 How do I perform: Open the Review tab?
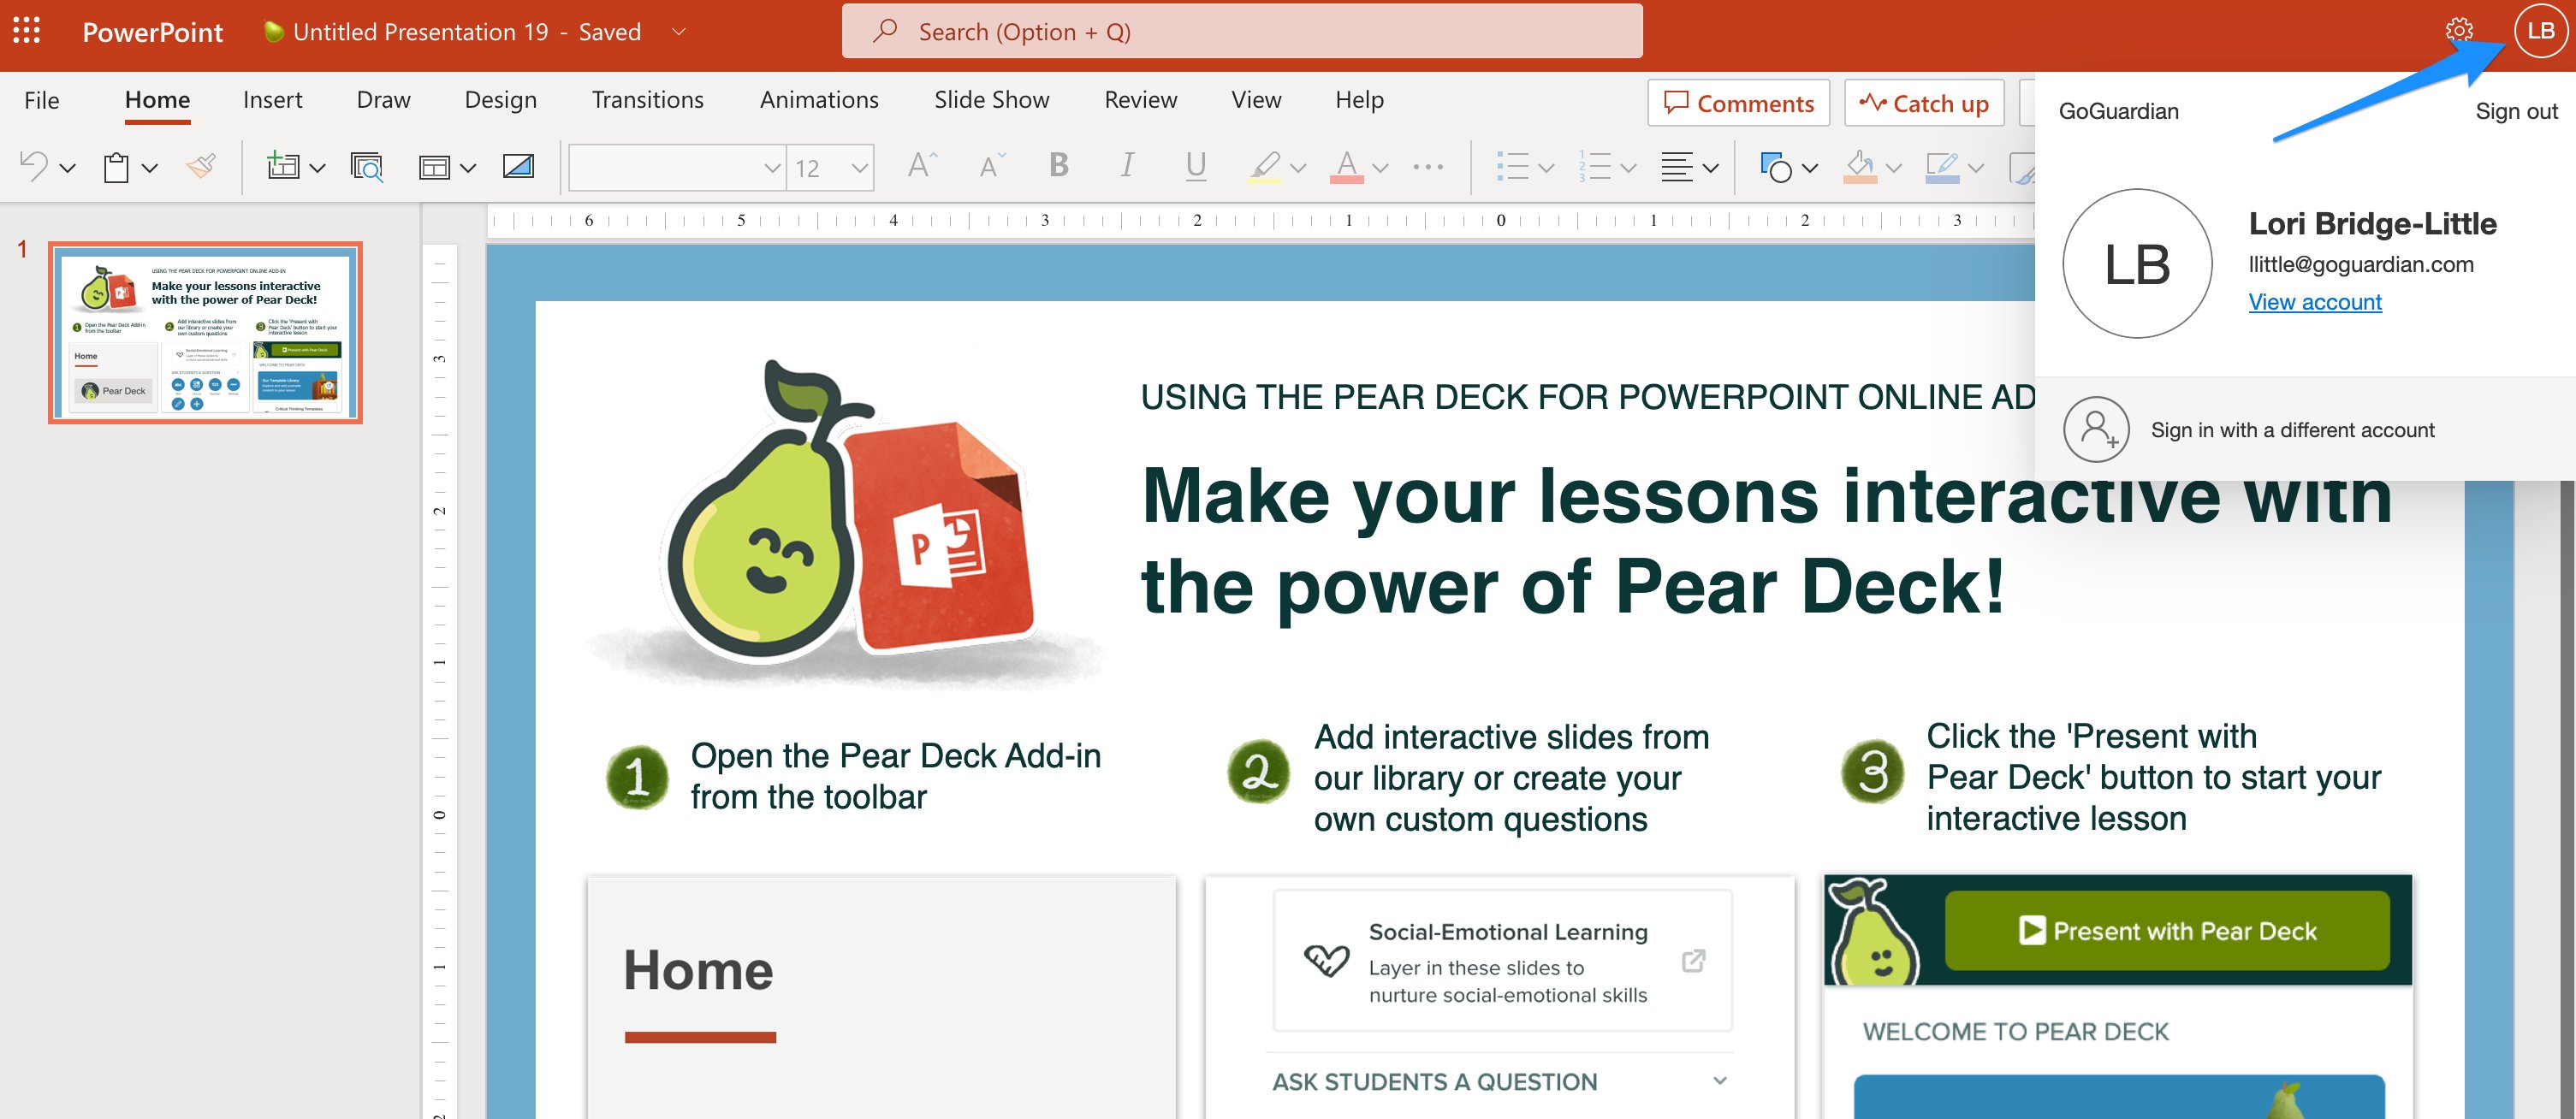(x=1141, y=100)
